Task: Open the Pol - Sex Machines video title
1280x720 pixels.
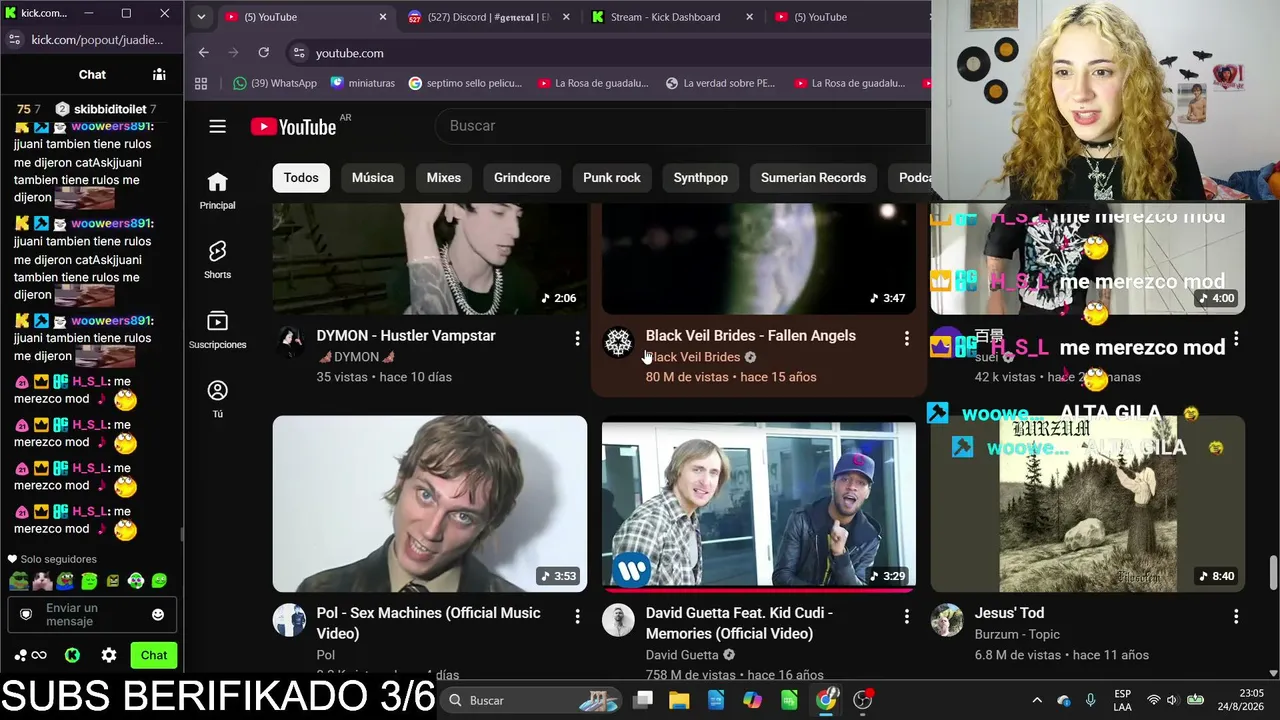Action: click(428, 623)
